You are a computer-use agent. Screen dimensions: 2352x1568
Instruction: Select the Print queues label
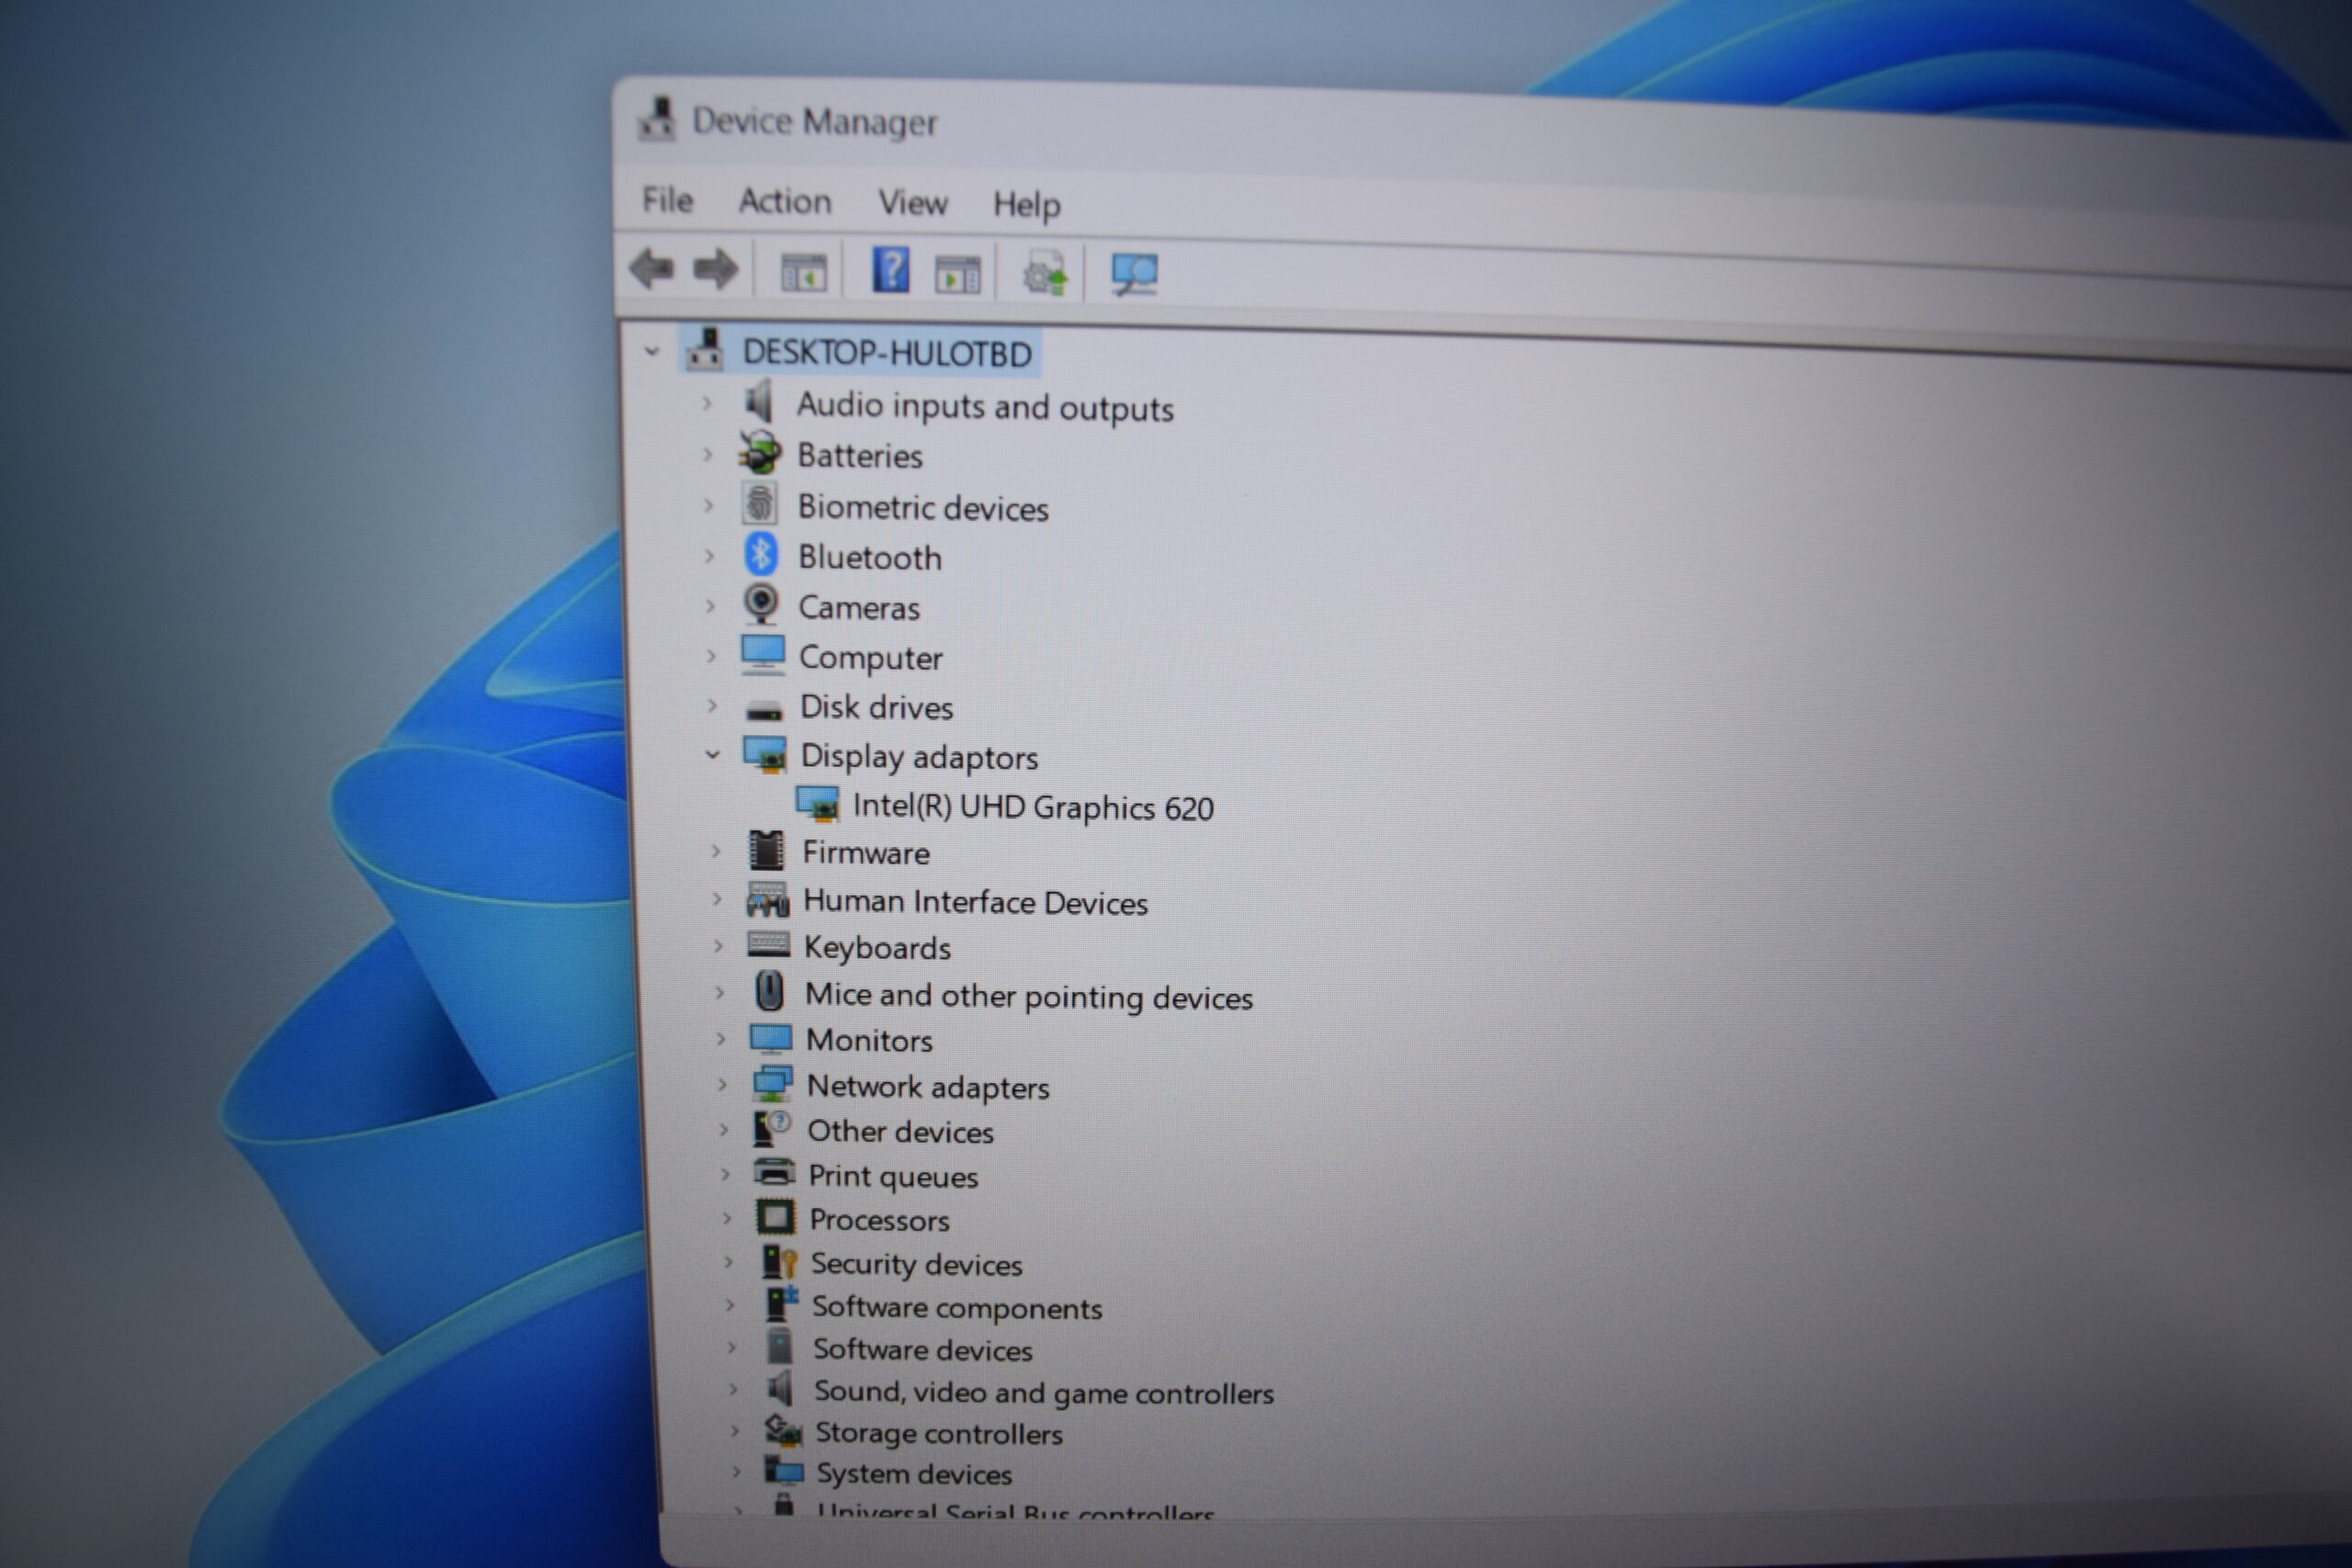893,1176
